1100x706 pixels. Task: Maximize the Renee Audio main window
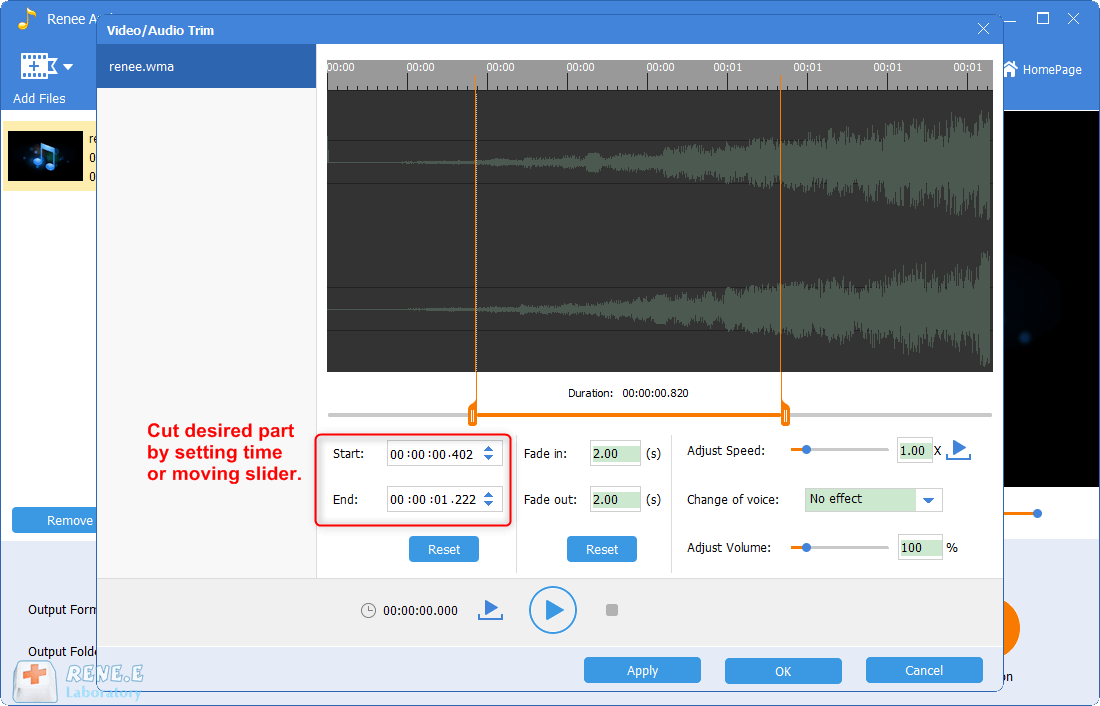(x=1043, y=18)
